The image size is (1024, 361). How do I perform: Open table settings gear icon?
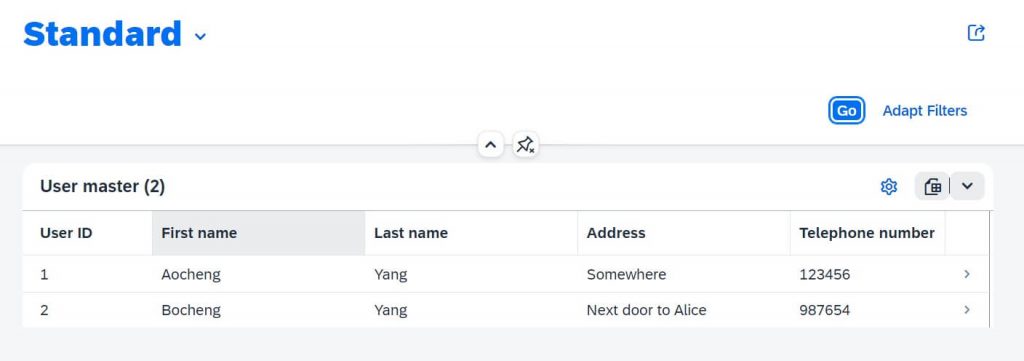tap(888, 187)
